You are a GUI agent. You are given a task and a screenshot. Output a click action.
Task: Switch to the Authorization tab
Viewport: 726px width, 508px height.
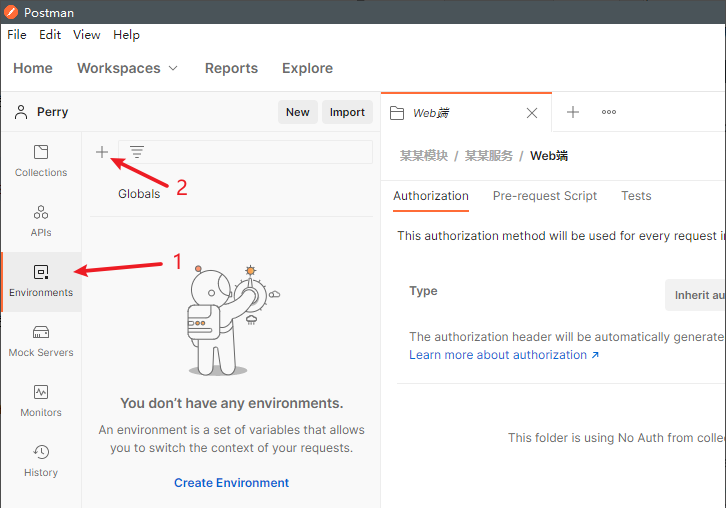[x=431, y=196]
